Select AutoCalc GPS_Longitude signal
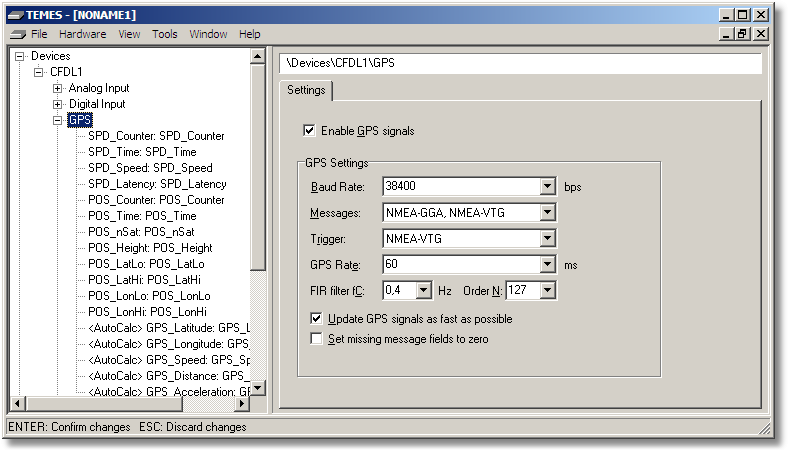 point(169,344)
